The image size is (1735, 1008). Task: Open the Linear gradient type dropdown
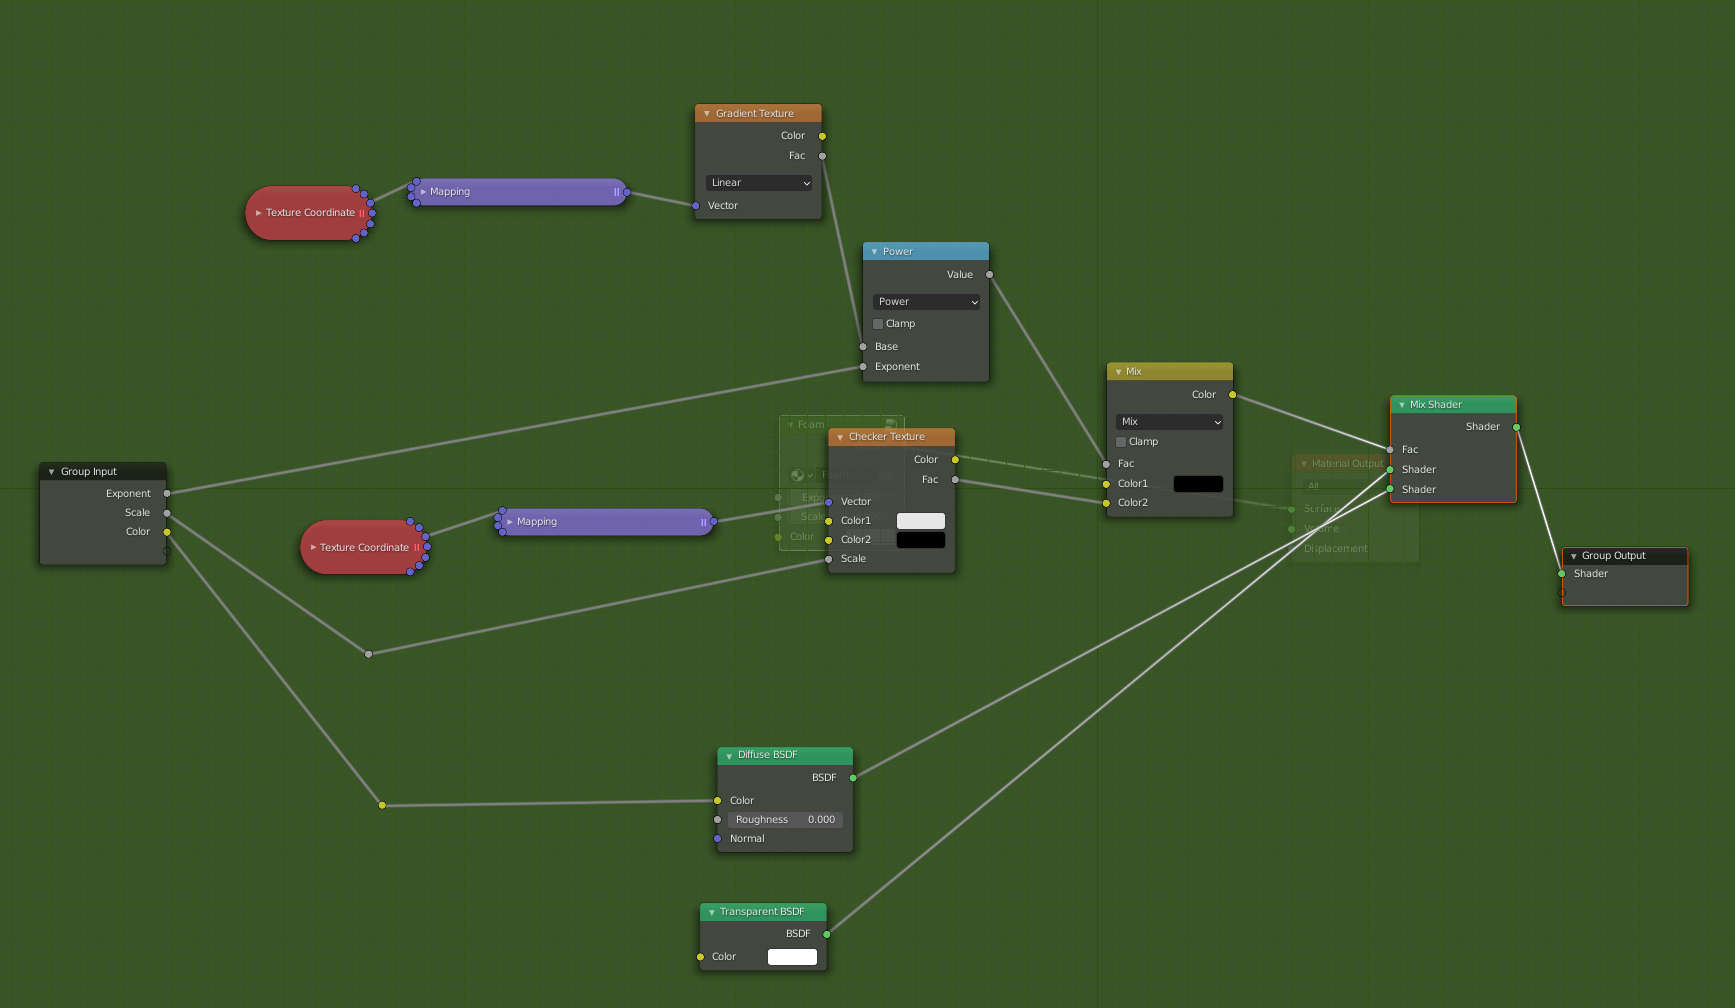[x=760, y=183]
